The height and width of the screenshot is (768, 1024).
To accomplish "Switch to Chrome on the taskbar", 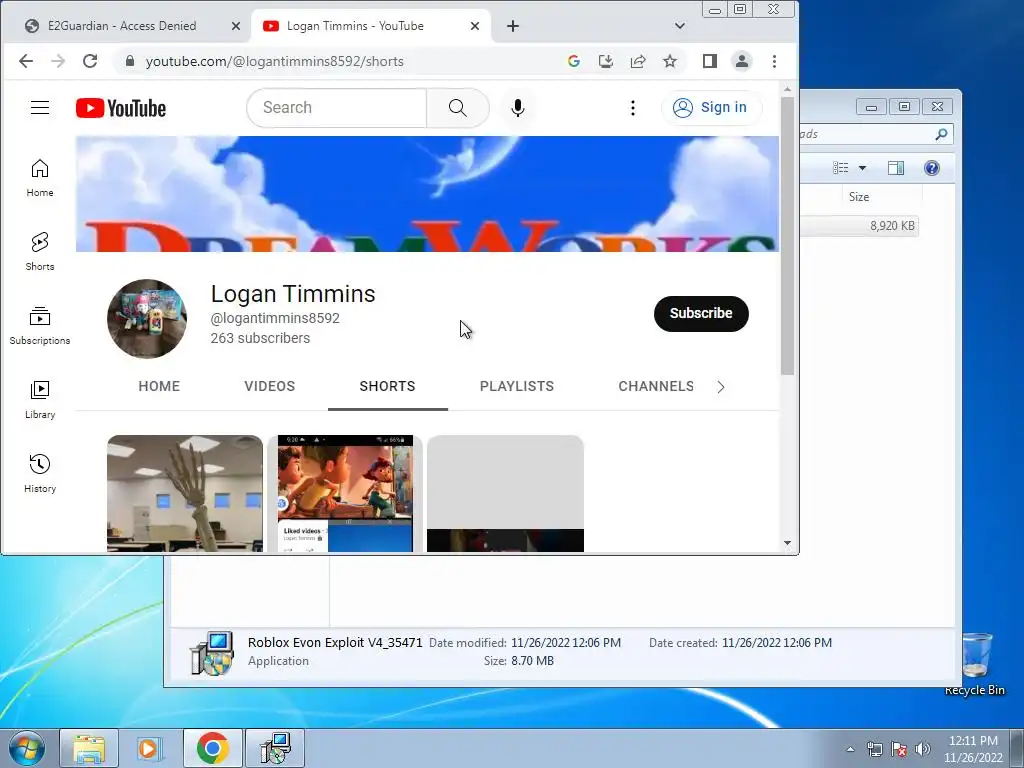I will 213,748.
